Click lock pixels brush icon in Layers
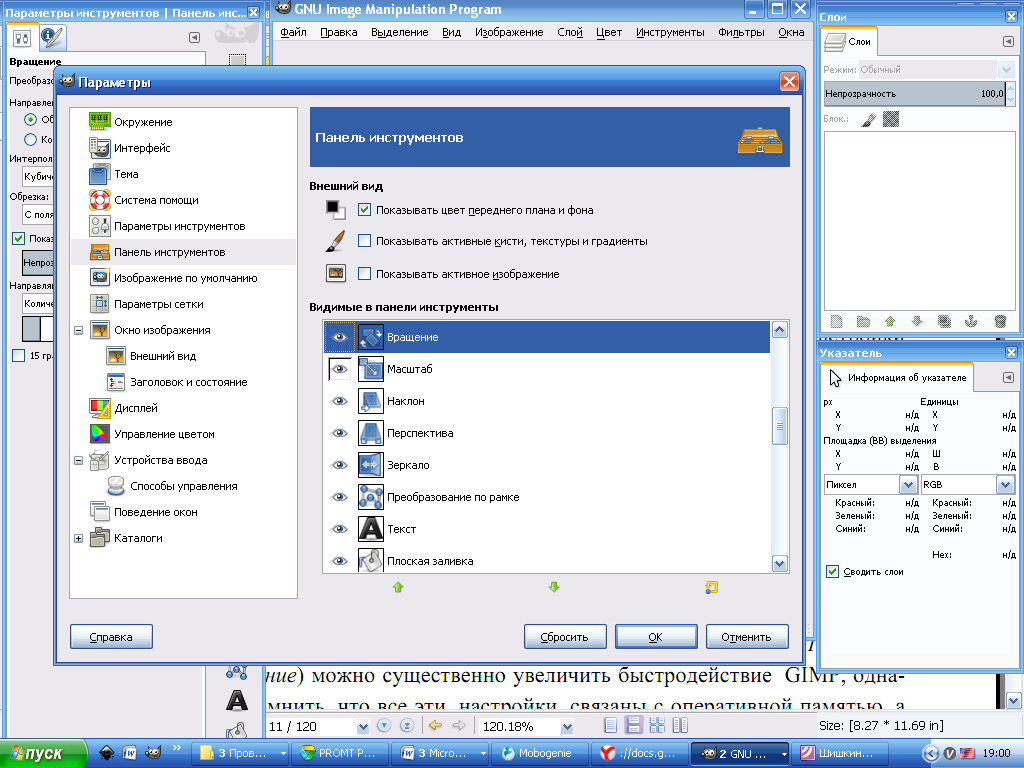 click(869, 120)
